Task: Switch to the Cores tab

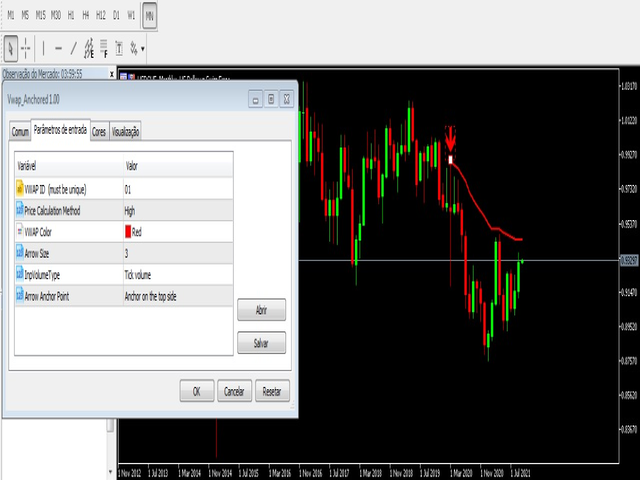Action: [x=99, y=132]
